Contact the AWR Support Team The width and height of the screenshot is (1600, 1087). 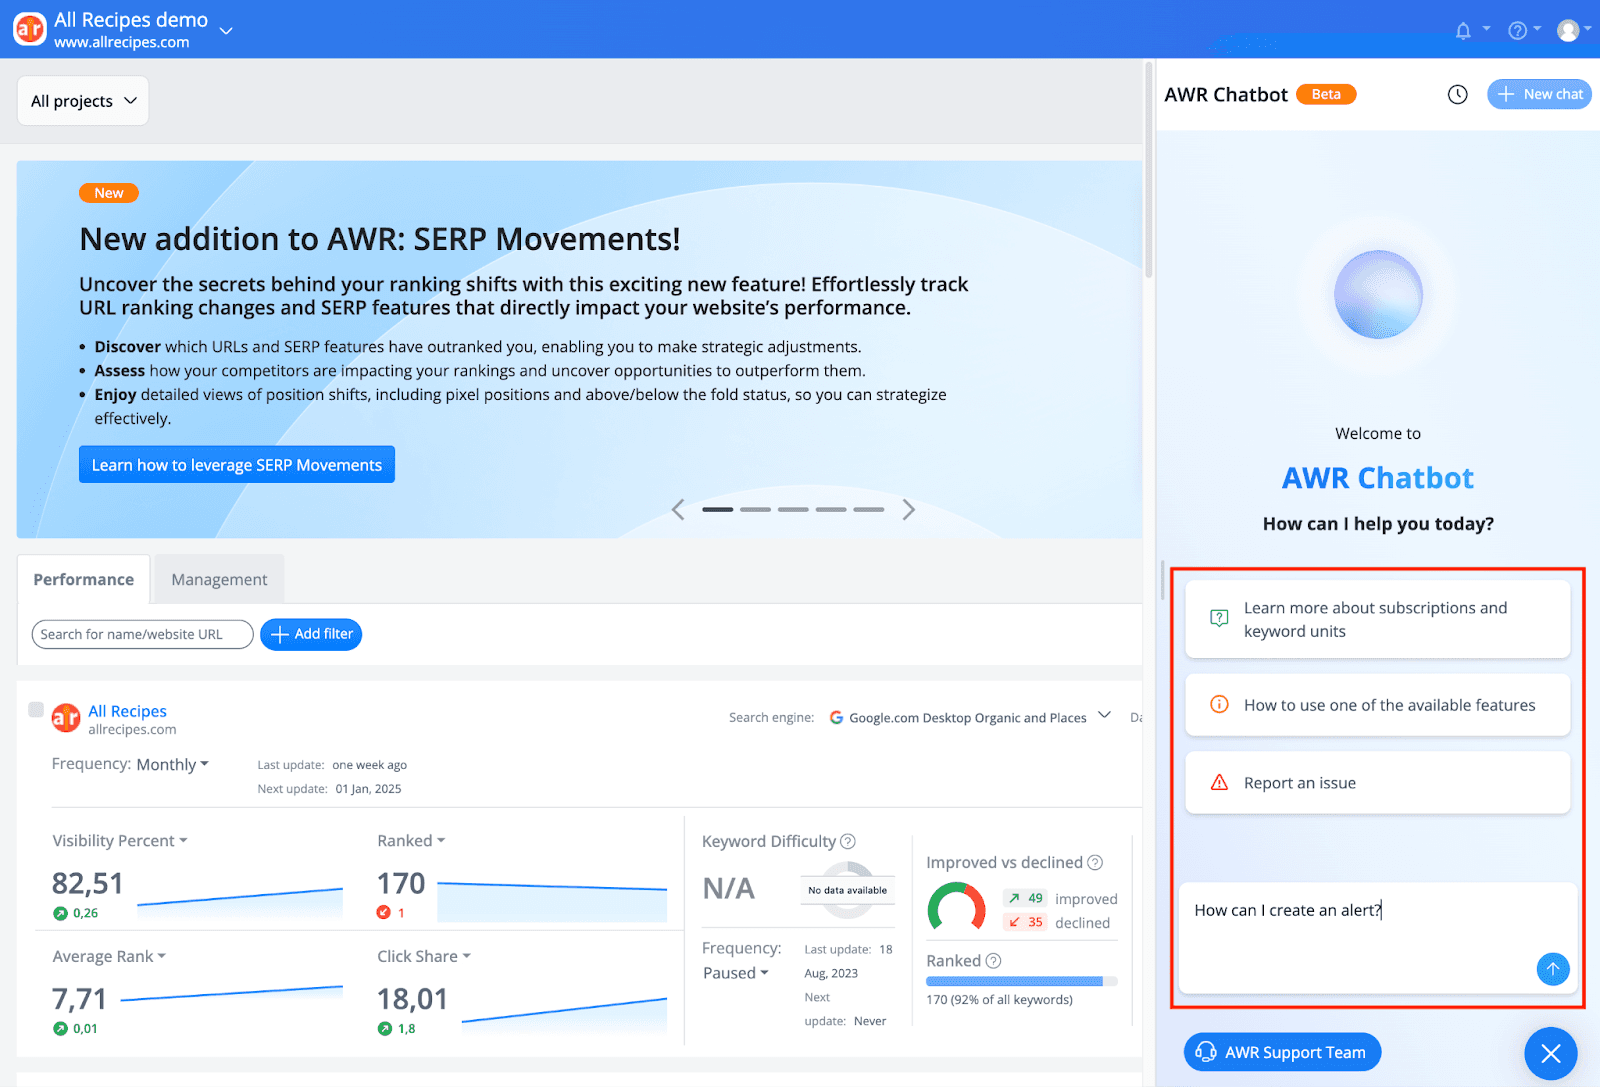point(1282,1052)
